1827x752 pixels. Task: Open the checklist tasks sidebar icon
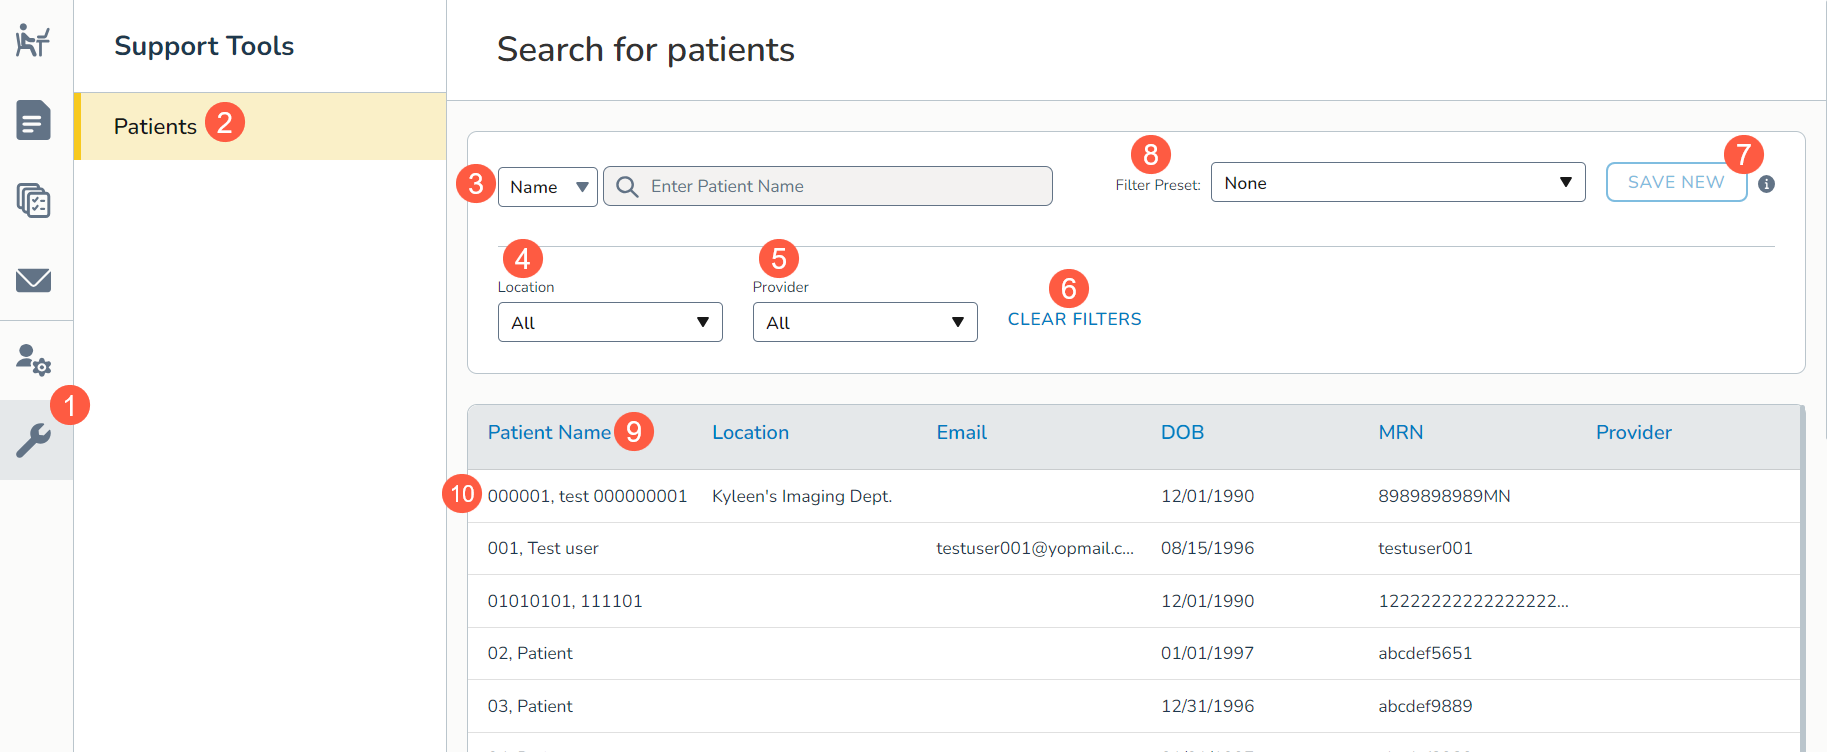pyautogui.click(x=33, y=201)
